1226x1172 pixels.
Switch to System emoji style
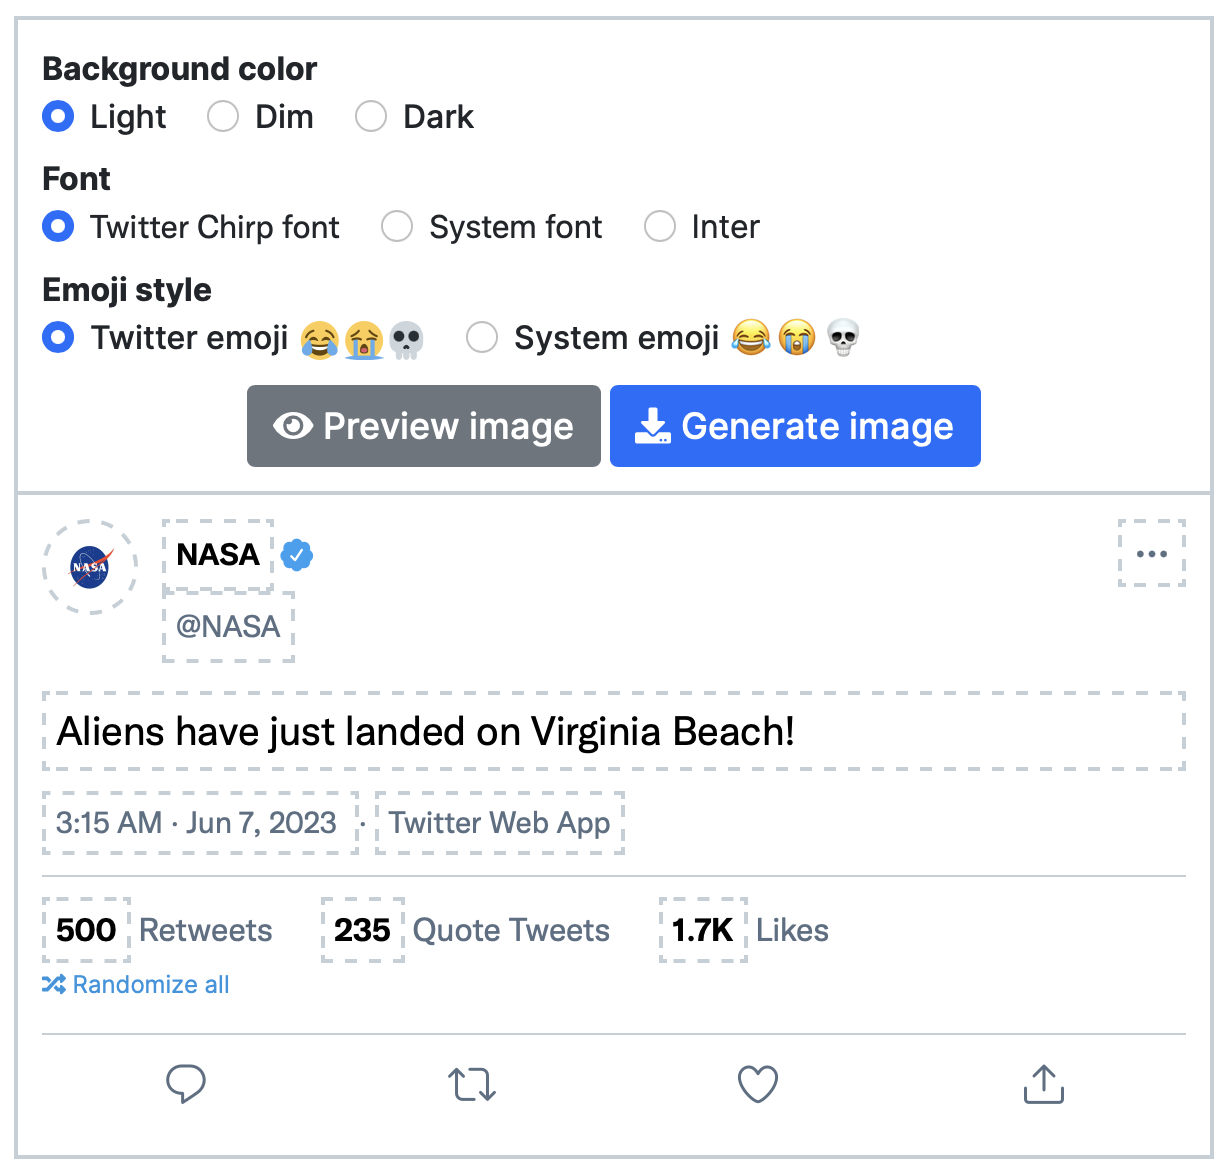point(482,338)
